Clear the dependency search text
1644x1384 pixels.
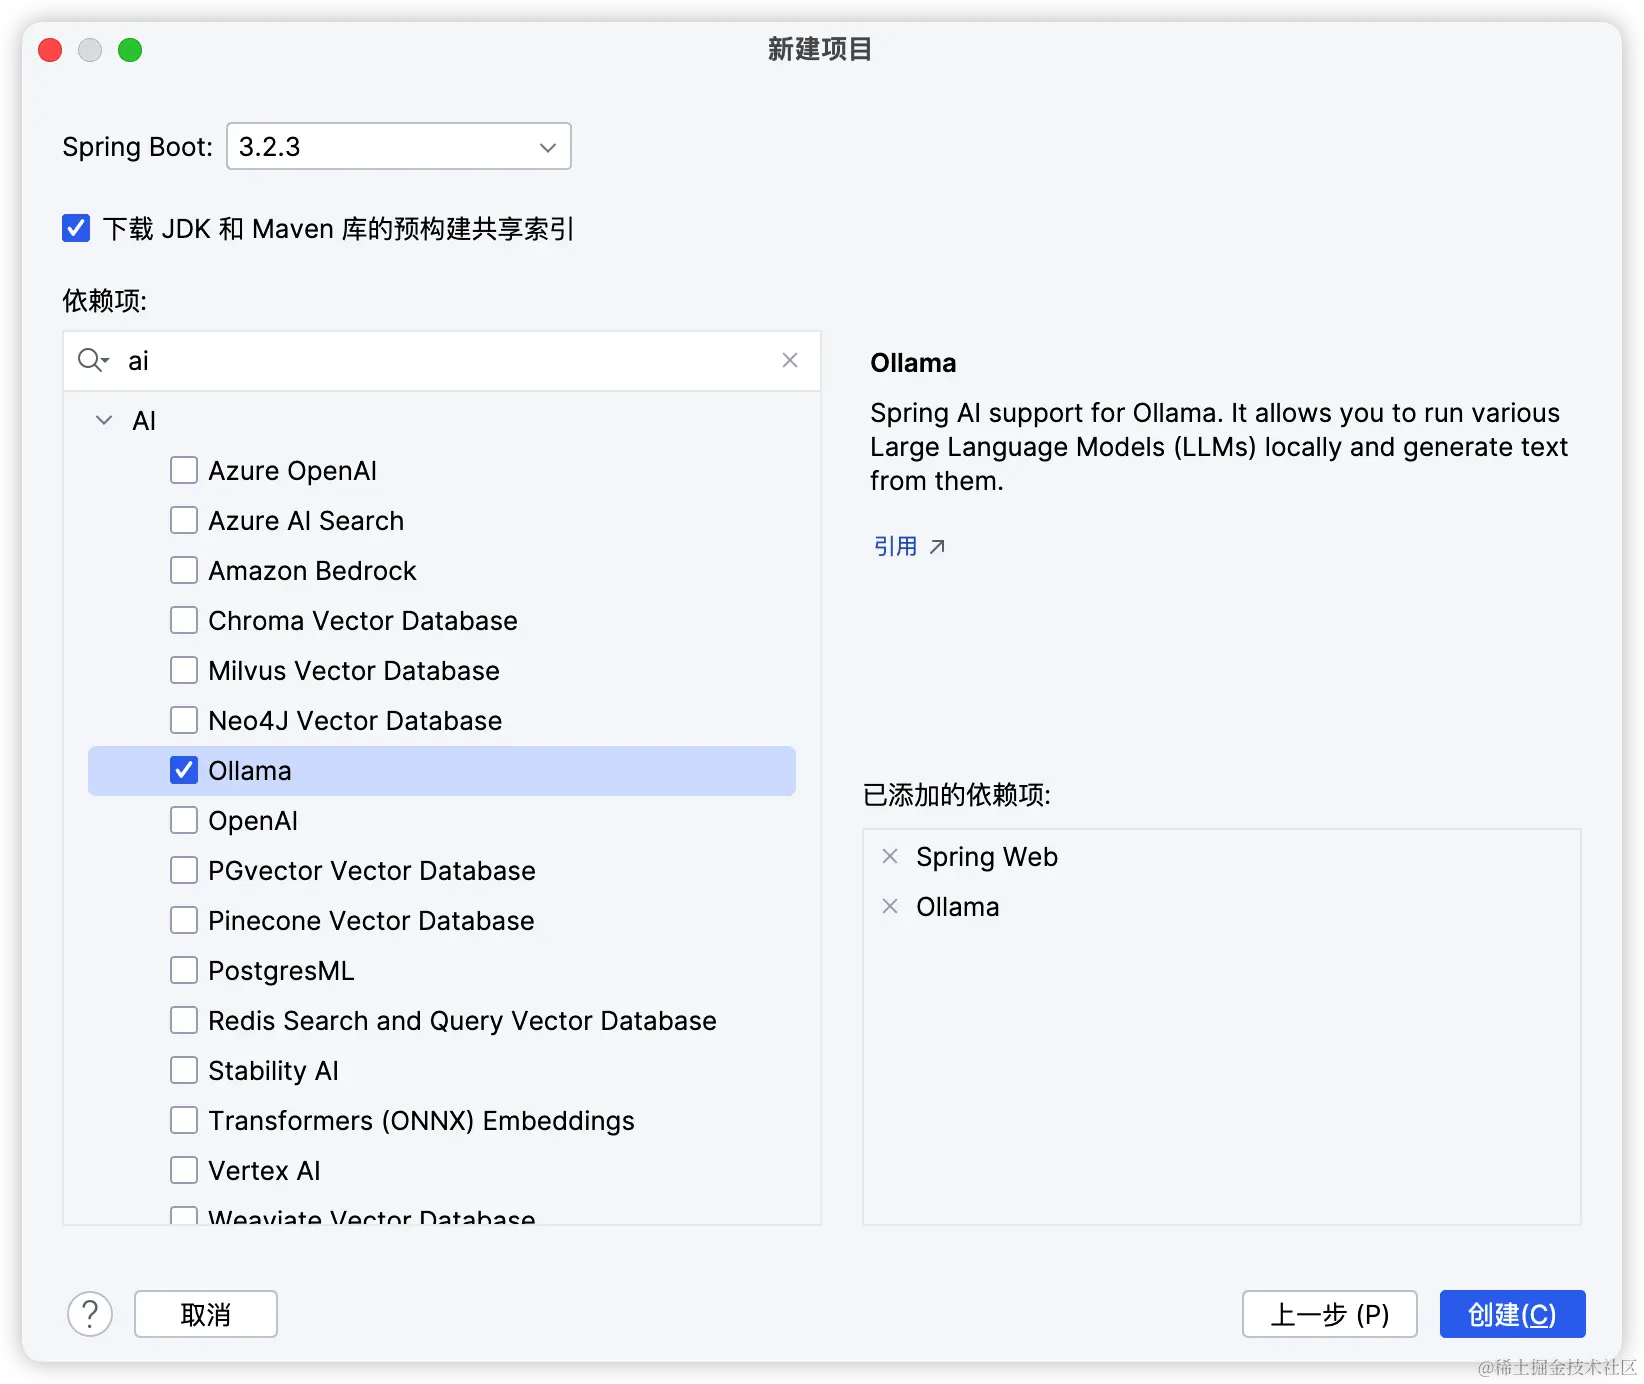790,360
